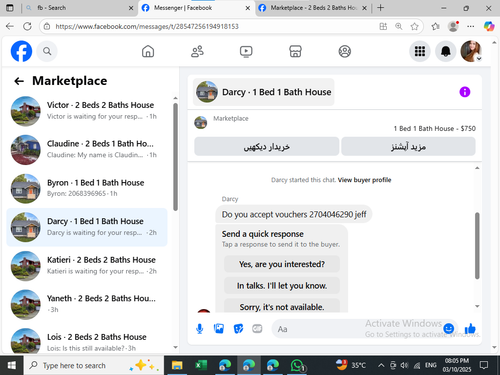The image size is (500, 375).
Task: Open the emoji picker smiley
Action: point(449,329)
